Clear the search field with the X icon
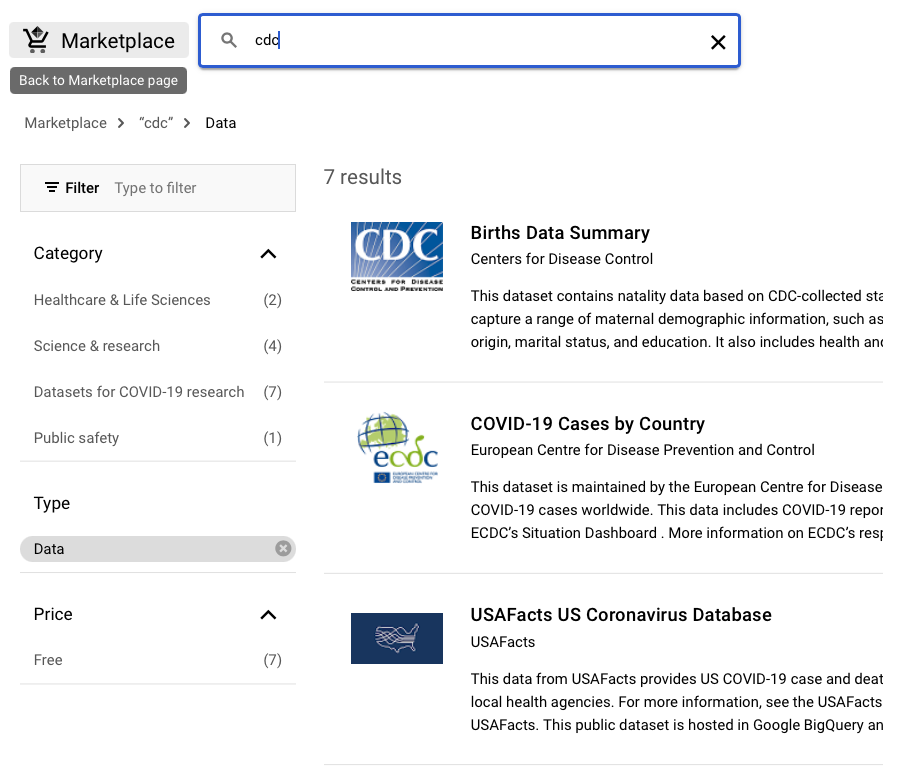 [x=718, y=42]
